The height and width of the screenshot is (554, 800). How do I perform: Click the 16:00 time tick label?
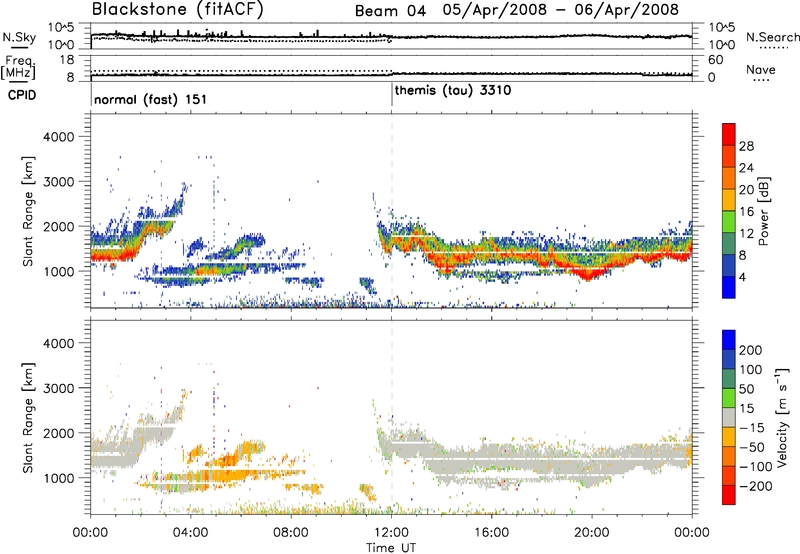coord(491,533)
